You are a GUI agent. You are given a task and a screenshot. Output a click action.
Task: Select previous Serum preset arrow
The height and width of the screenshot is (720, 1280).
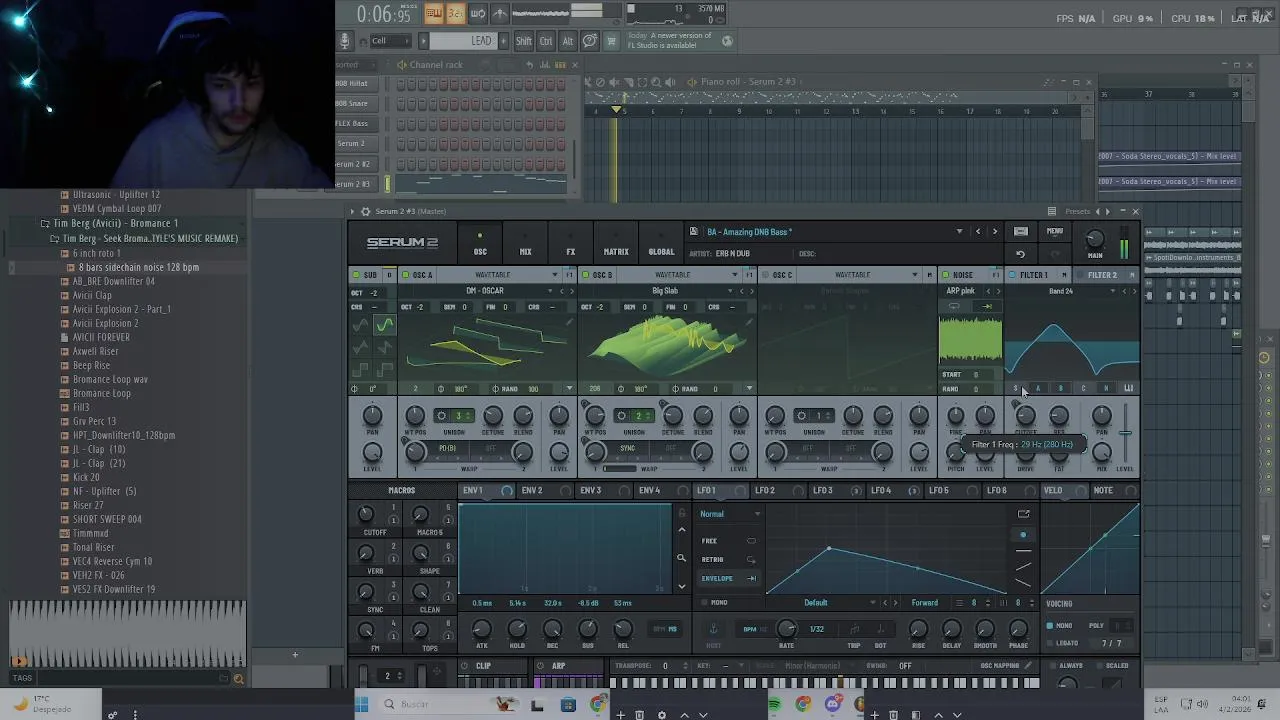(x=978, y=232)
